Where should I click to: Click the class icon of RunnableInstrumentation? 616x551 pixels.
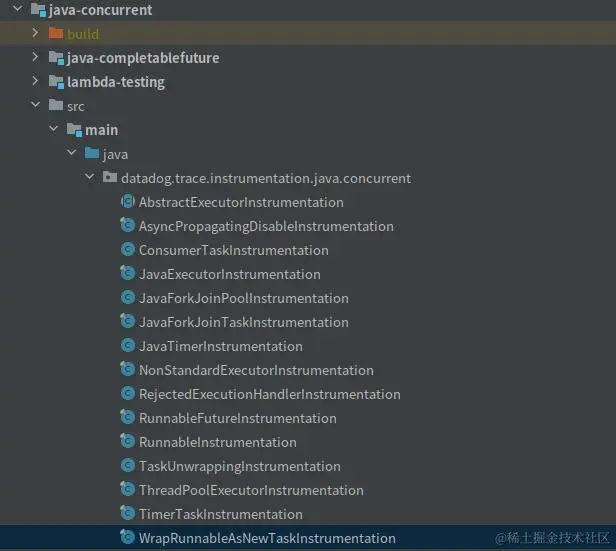click(128, 441)
